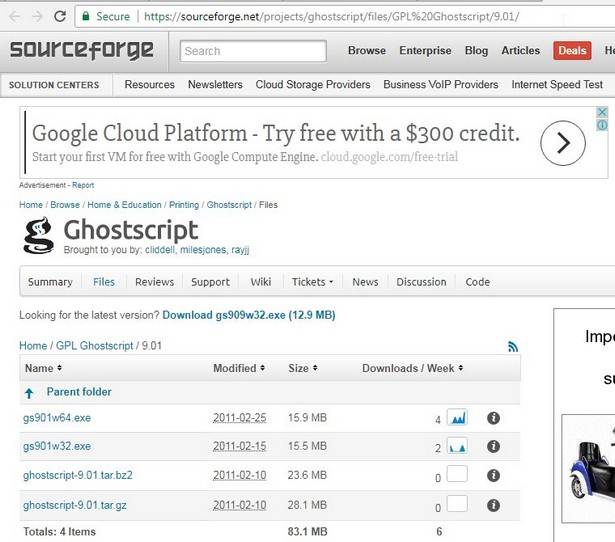Click Browse in the top navigation
The image size is (615, 542).
click(367, 51)
